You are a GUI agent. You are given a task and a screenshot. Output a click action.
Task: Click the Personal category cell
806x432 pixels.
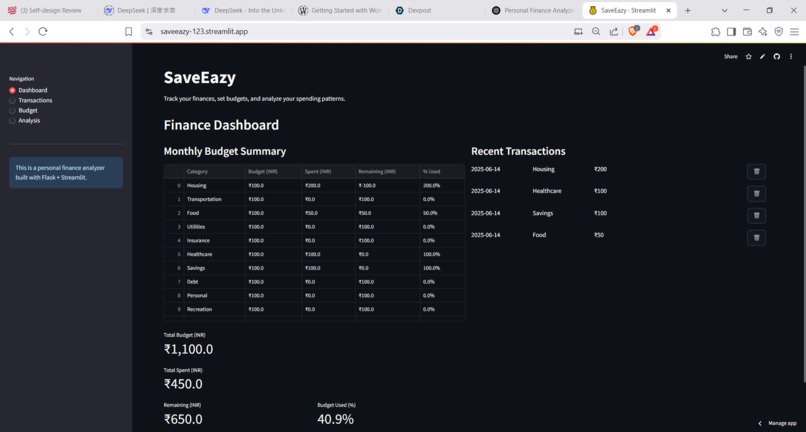pyautogui.click(x=214, y=296)
